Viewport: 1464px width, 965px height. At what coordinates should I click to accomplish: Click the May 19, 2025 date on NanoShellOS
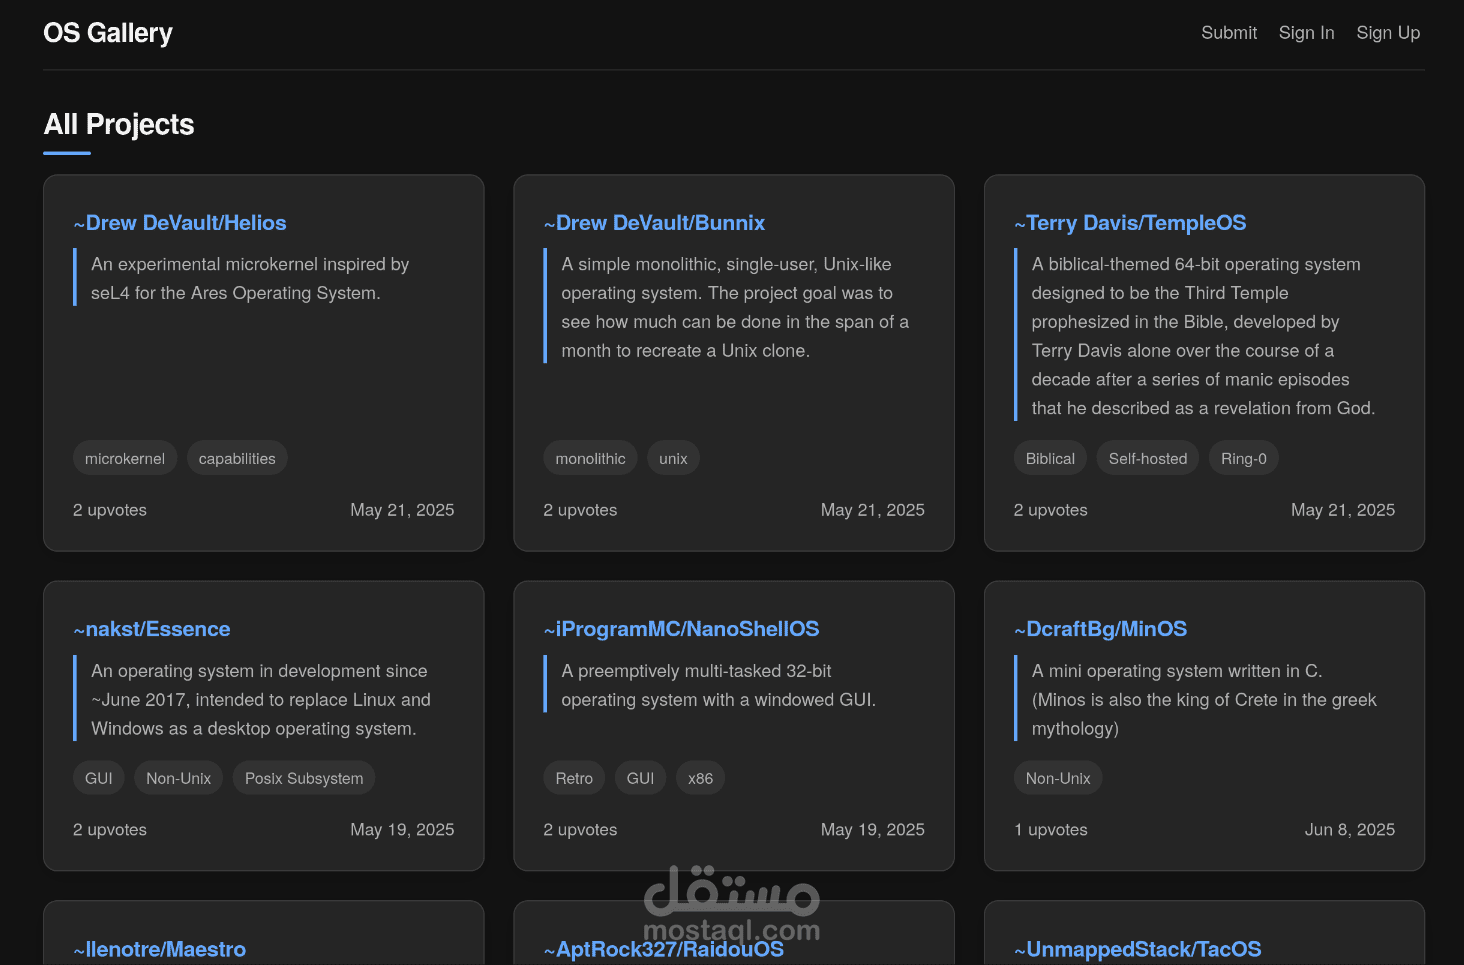coord(873,830)
